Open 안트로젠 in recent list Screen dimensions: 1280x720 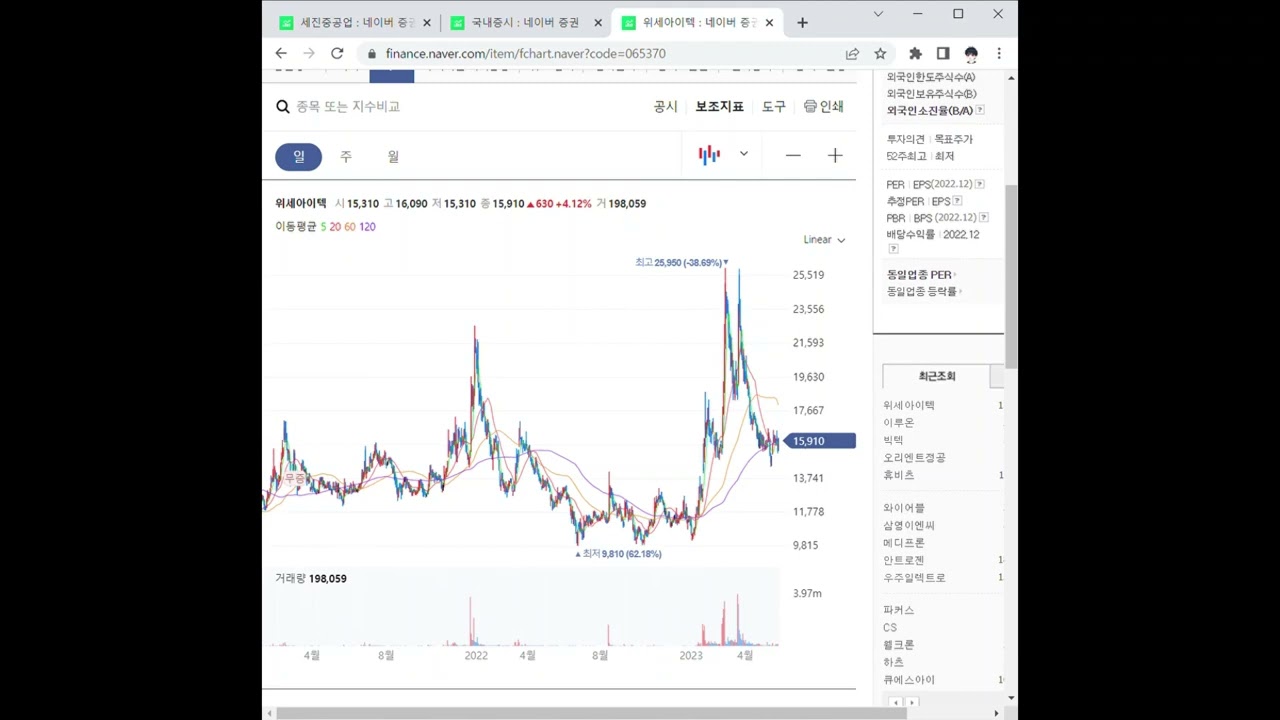[904, 560]
